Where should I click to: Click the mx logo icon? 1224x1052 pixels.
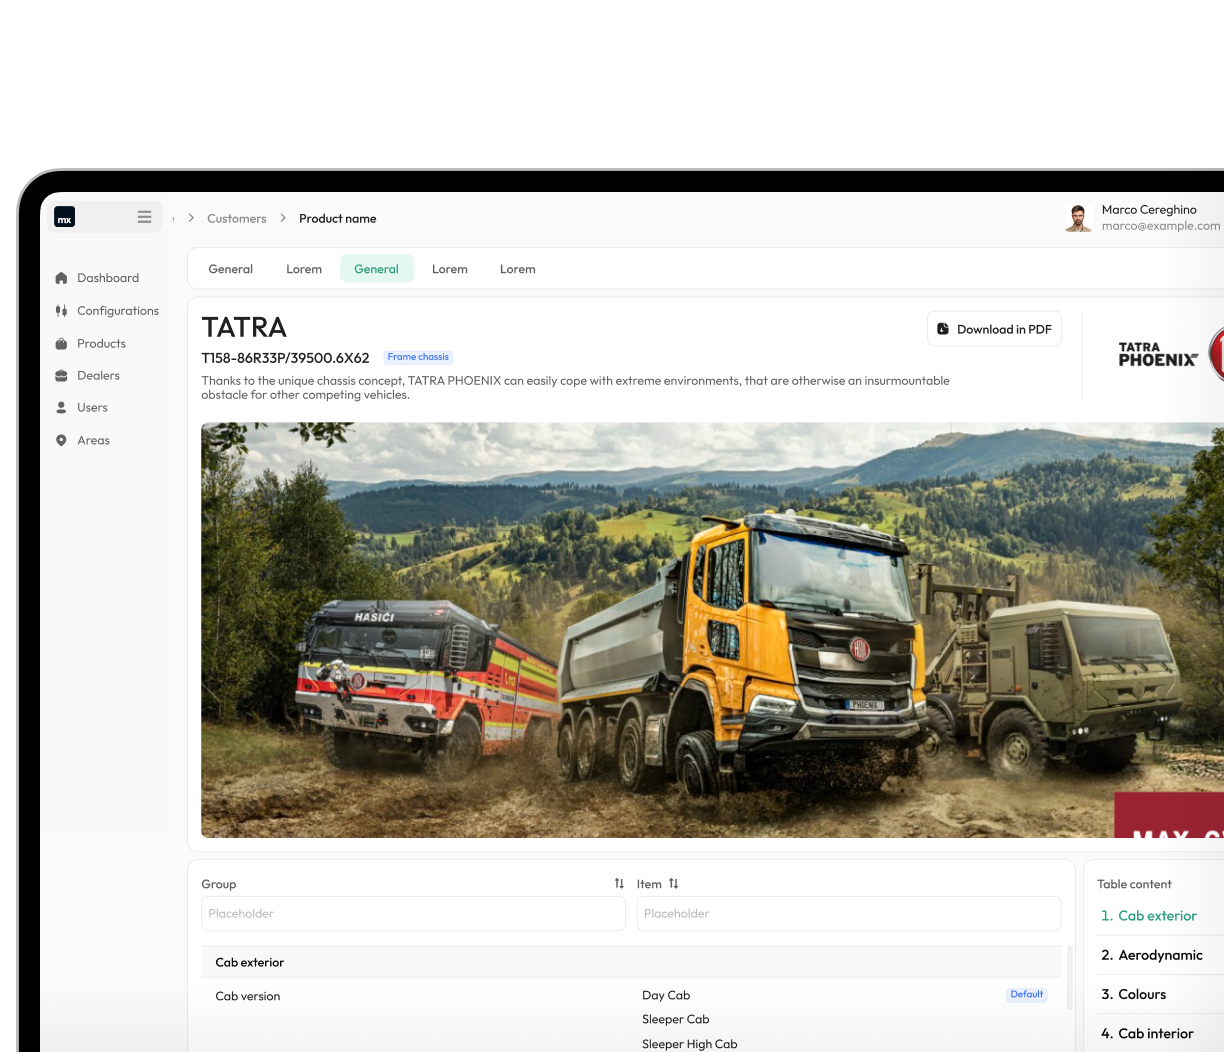click(65, 217)
